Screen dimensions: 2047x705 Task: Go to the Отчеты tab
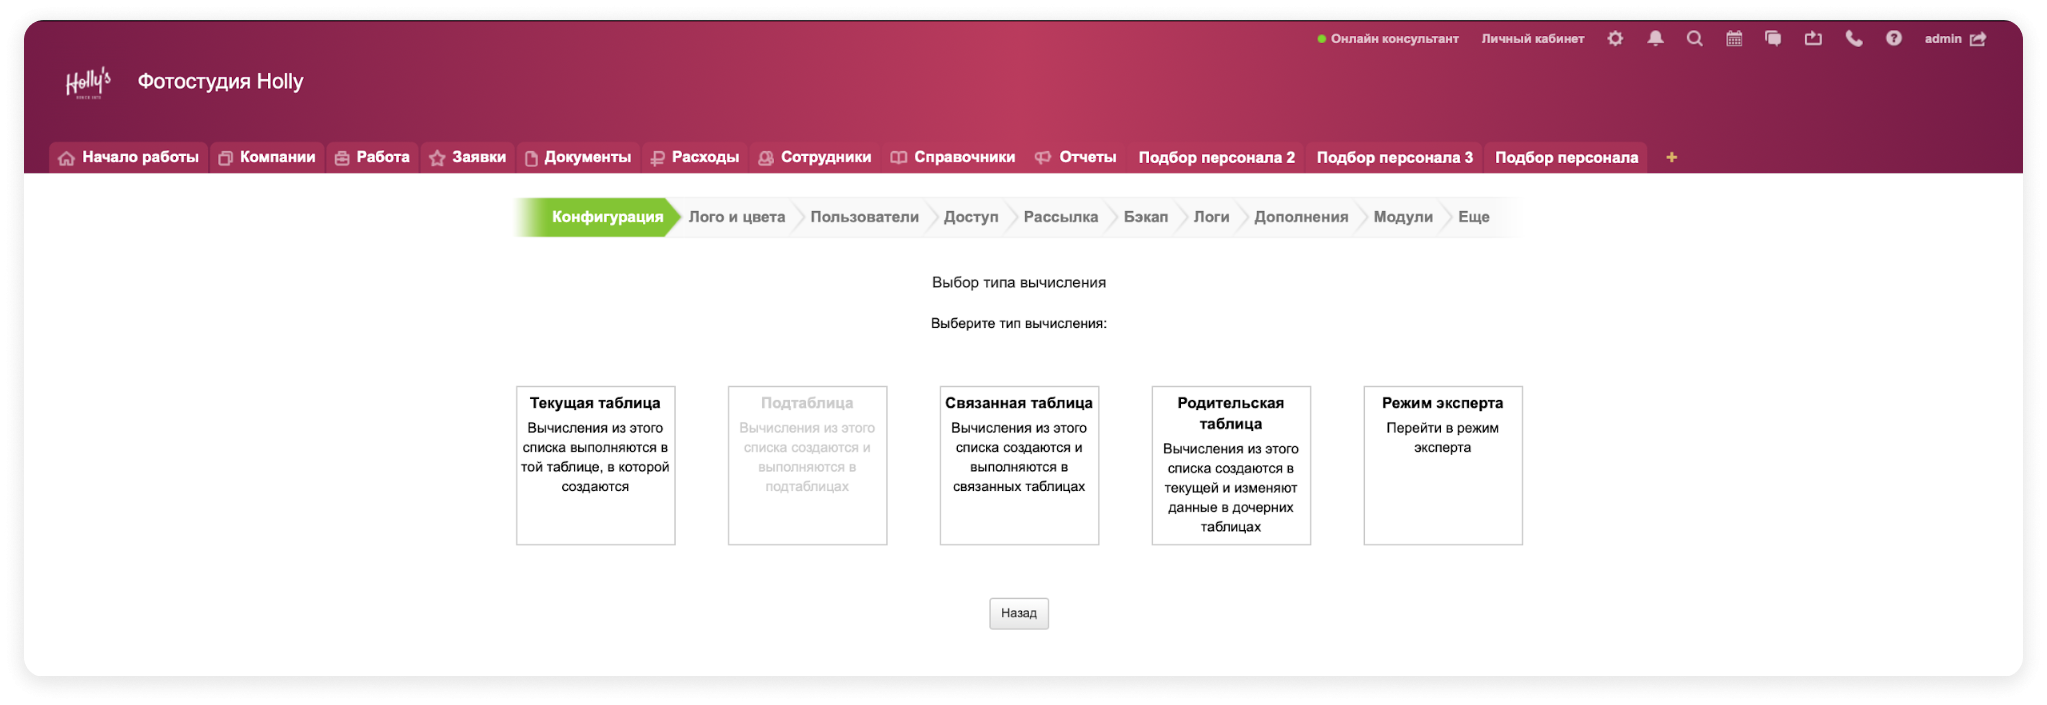[1076, 157]
